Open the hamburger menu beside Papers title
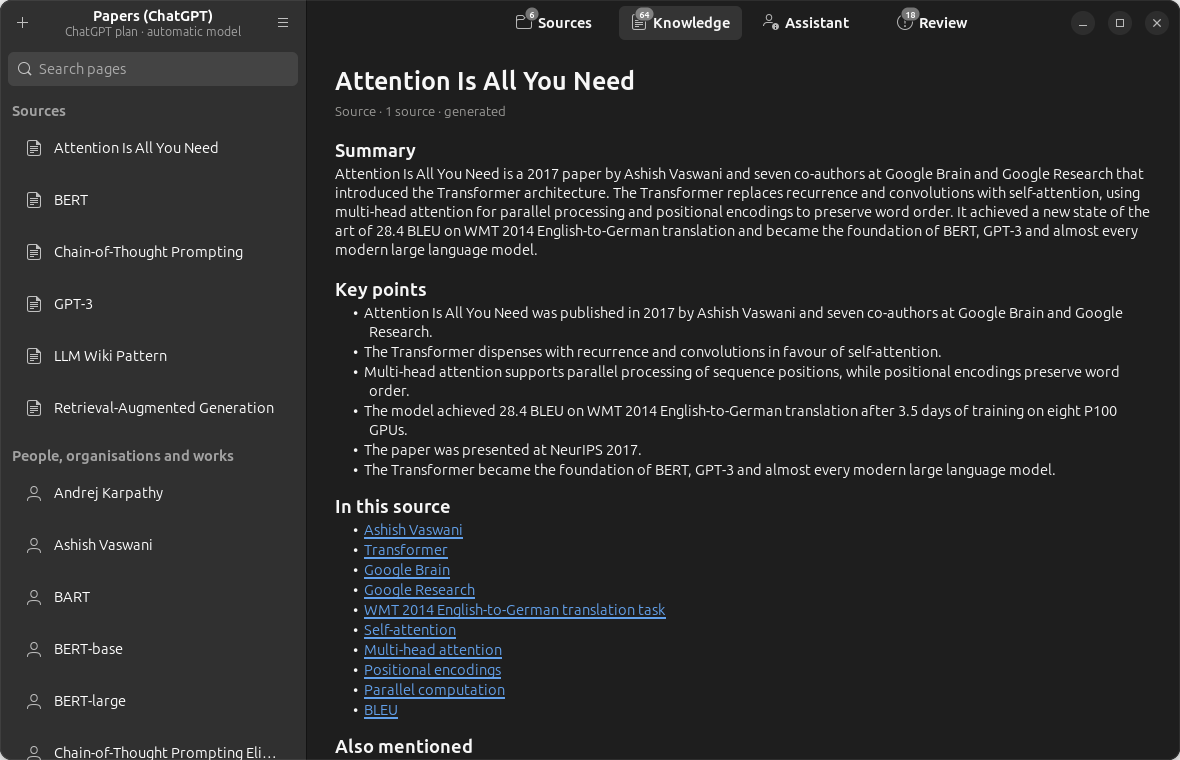1180x760 pixels. (x=283, y=23)
